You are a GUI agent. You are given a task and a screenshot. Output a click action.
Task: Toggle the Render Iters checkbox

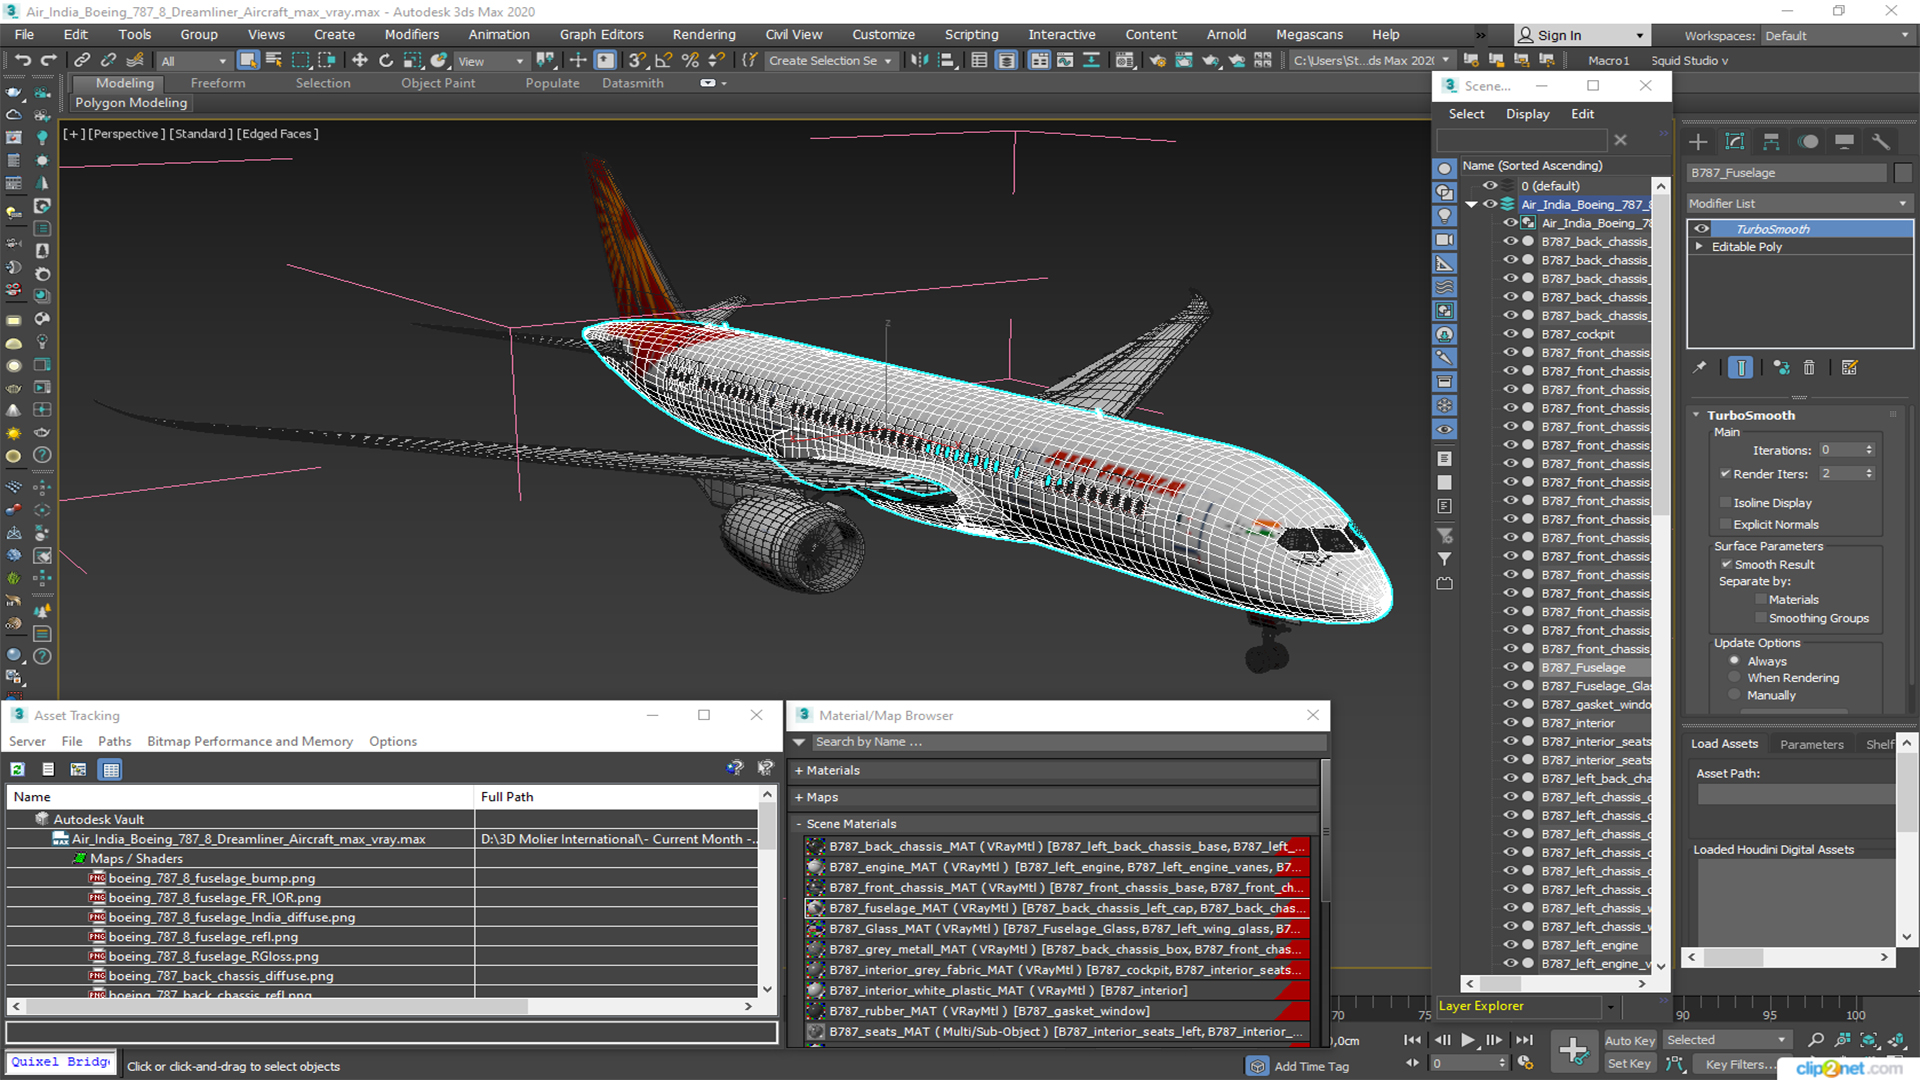(1725, 474)
